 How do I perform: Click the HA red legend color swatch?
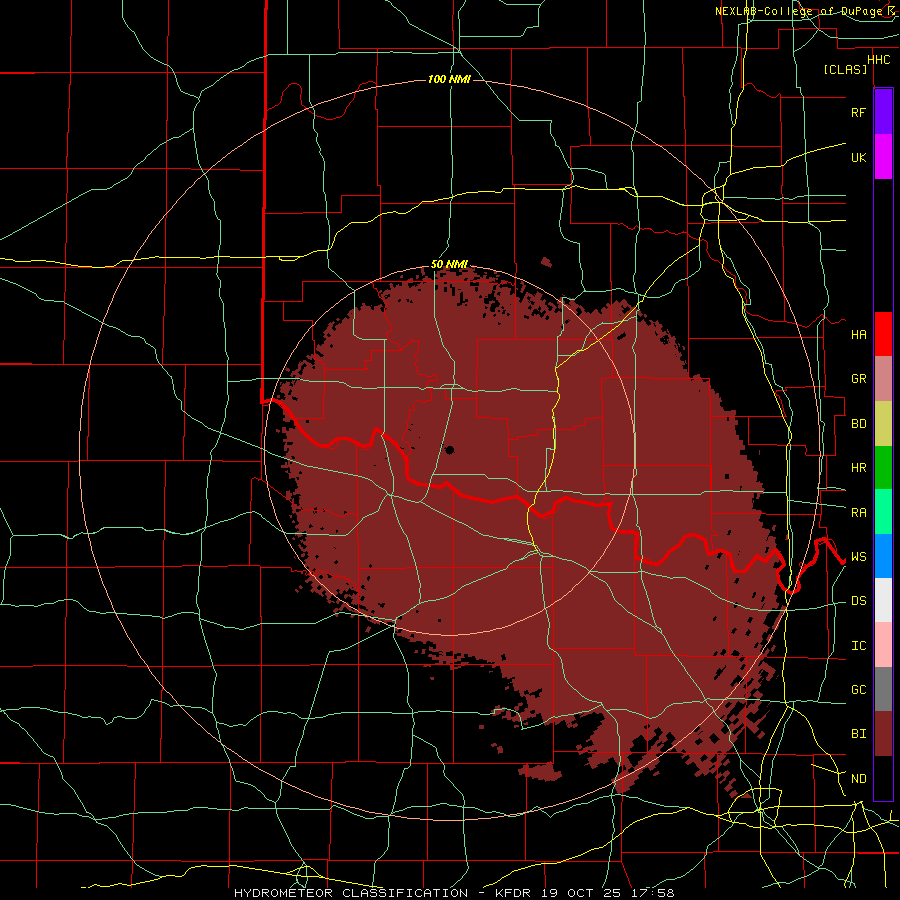[883, 334]
